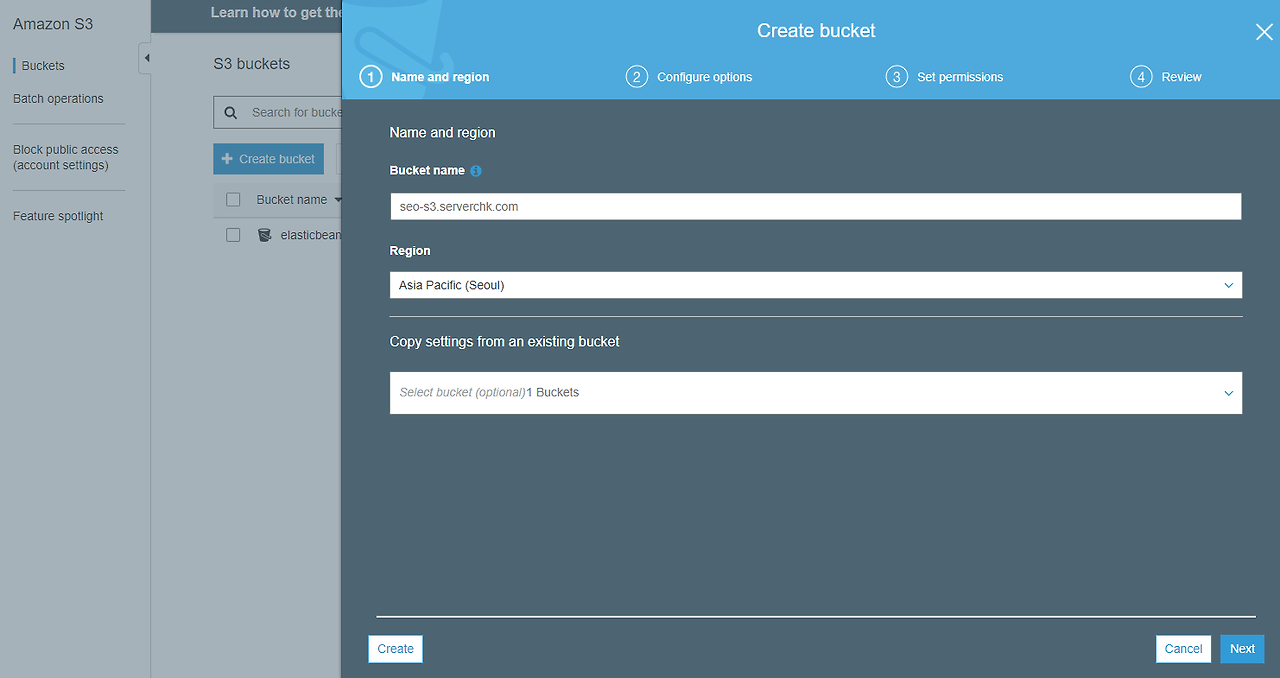This screenshot has width=1280, height=678.
Task: Click the elasticbean bucket icon
Action: click(265, 235)
